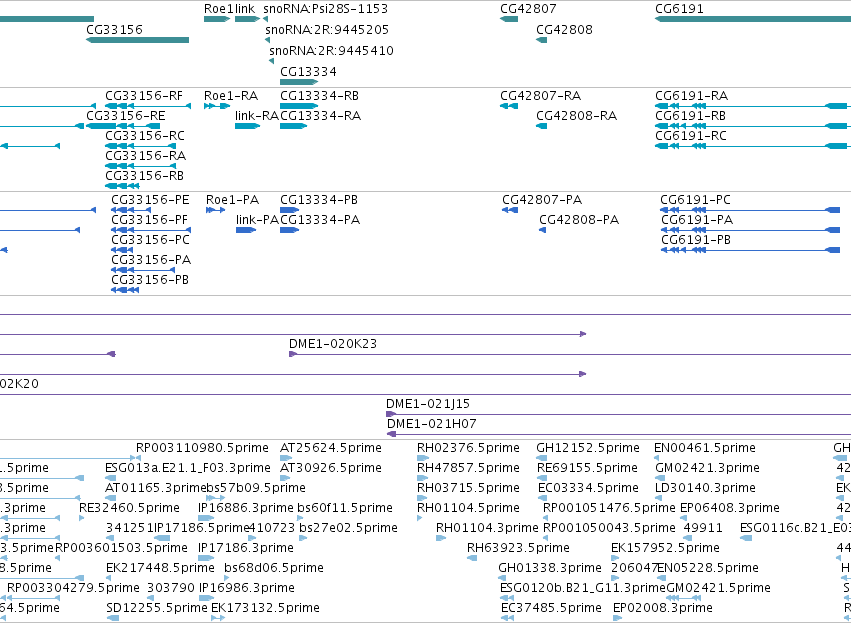Click EST label EC03334.5prime

(x=588, y=488)
